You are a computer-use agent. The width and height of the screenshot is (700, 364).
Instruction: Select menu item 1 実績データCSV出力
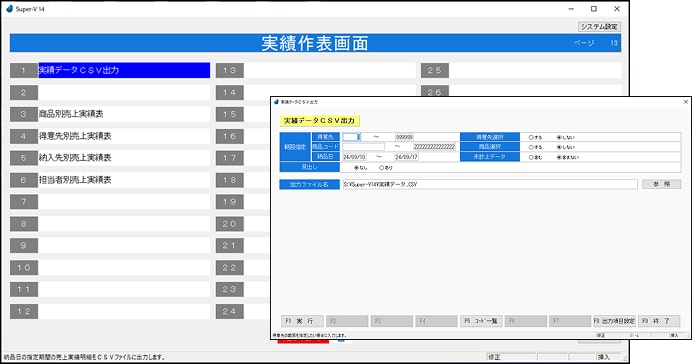124,70
